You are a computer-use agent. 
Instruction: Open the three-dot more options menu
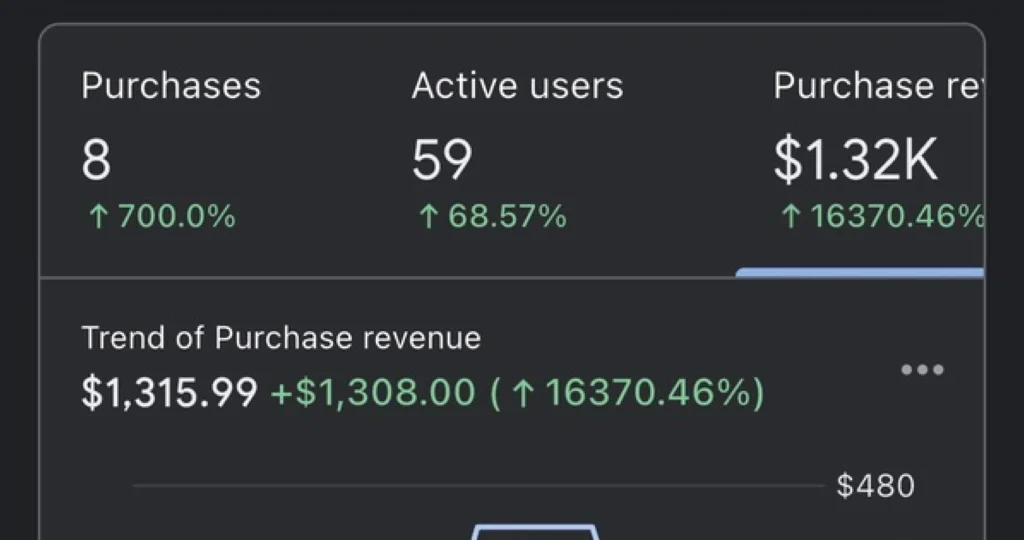921,370
